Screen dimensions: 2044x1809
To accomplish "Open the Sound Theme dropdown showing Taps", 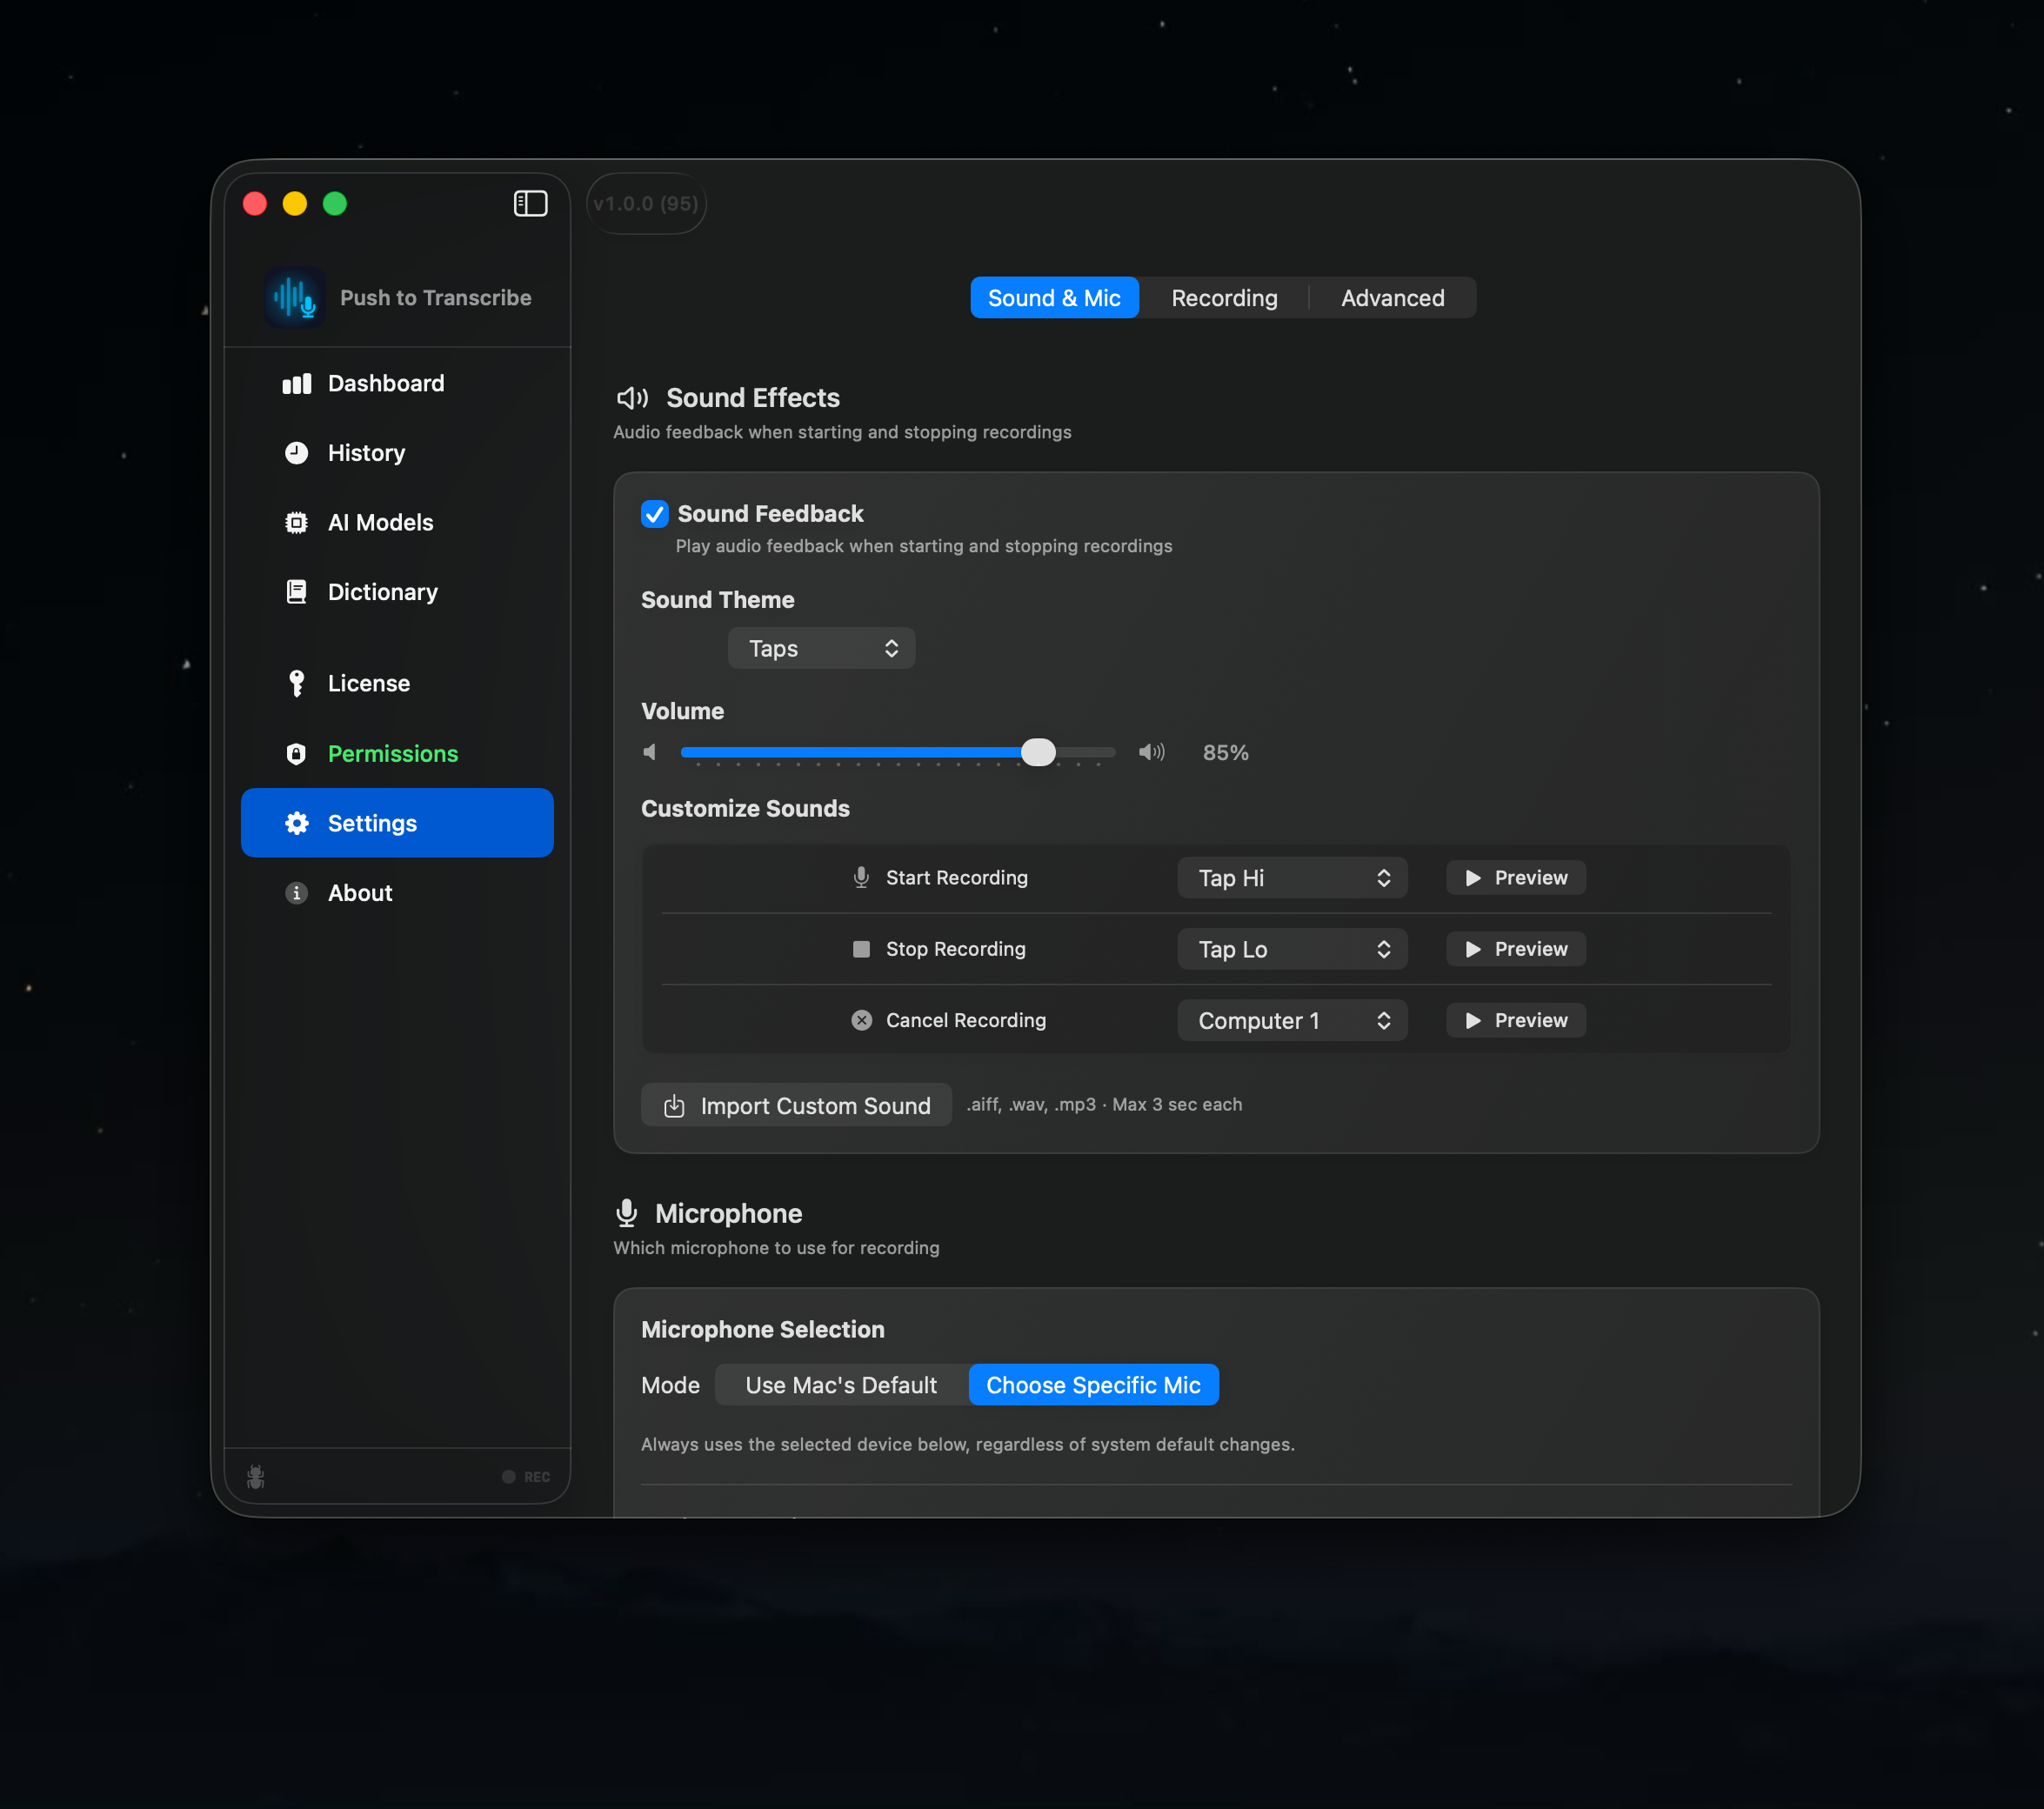I will click(x=821, y=648).
